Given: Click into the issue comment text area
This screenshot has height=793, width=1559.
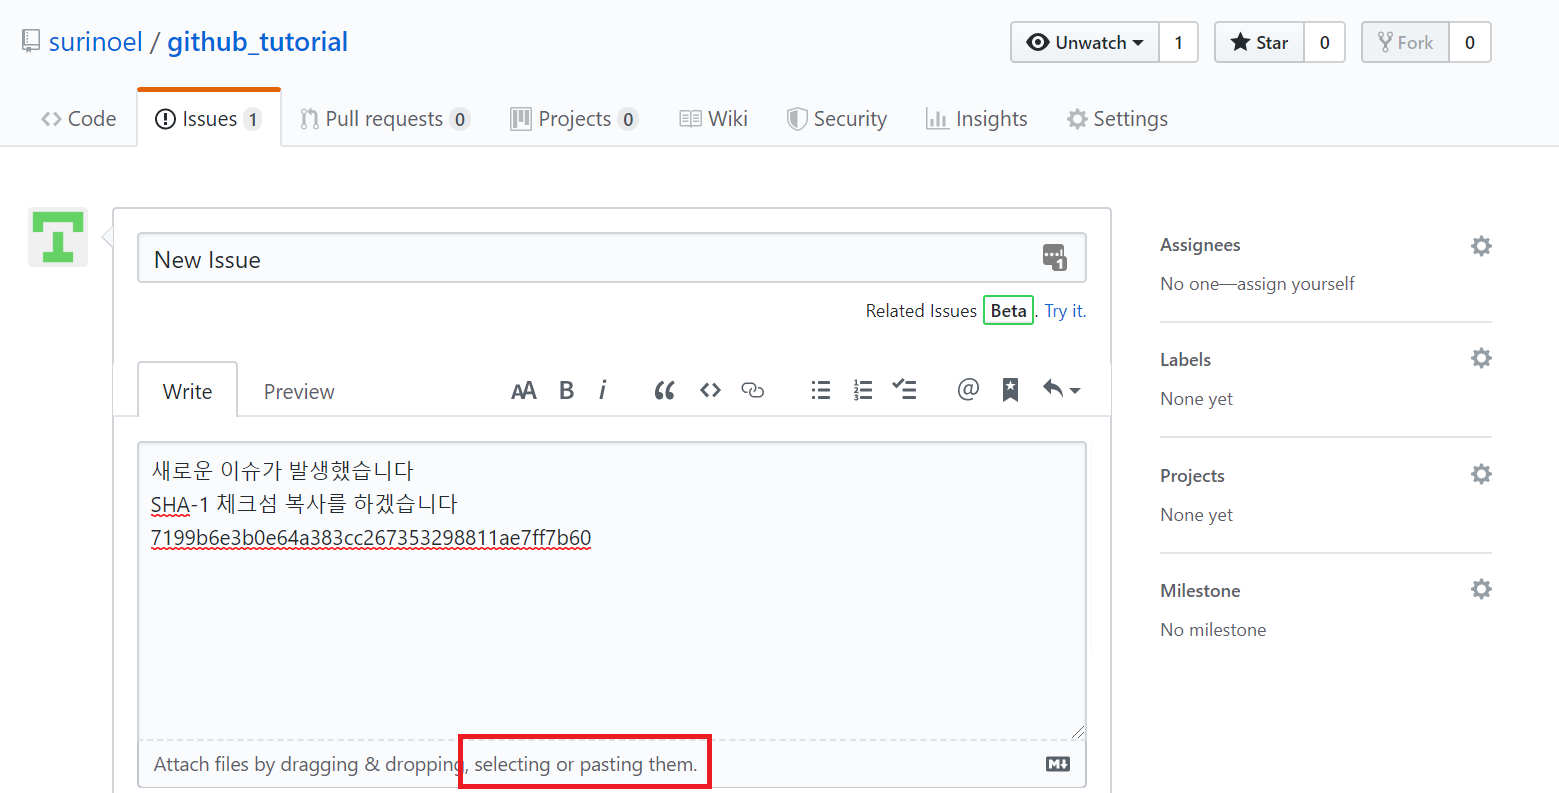Looking at the screenshot, I should click(x=611, y=590).
